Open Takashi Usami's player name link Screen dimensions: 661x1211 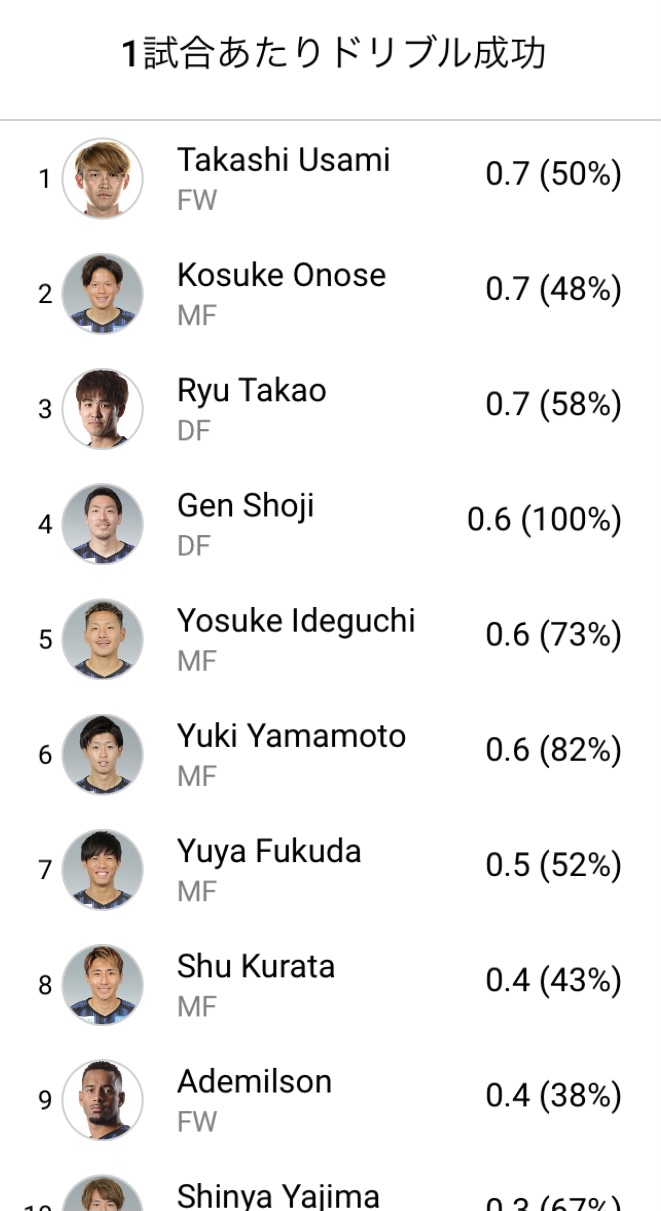[x=283, y=160]
